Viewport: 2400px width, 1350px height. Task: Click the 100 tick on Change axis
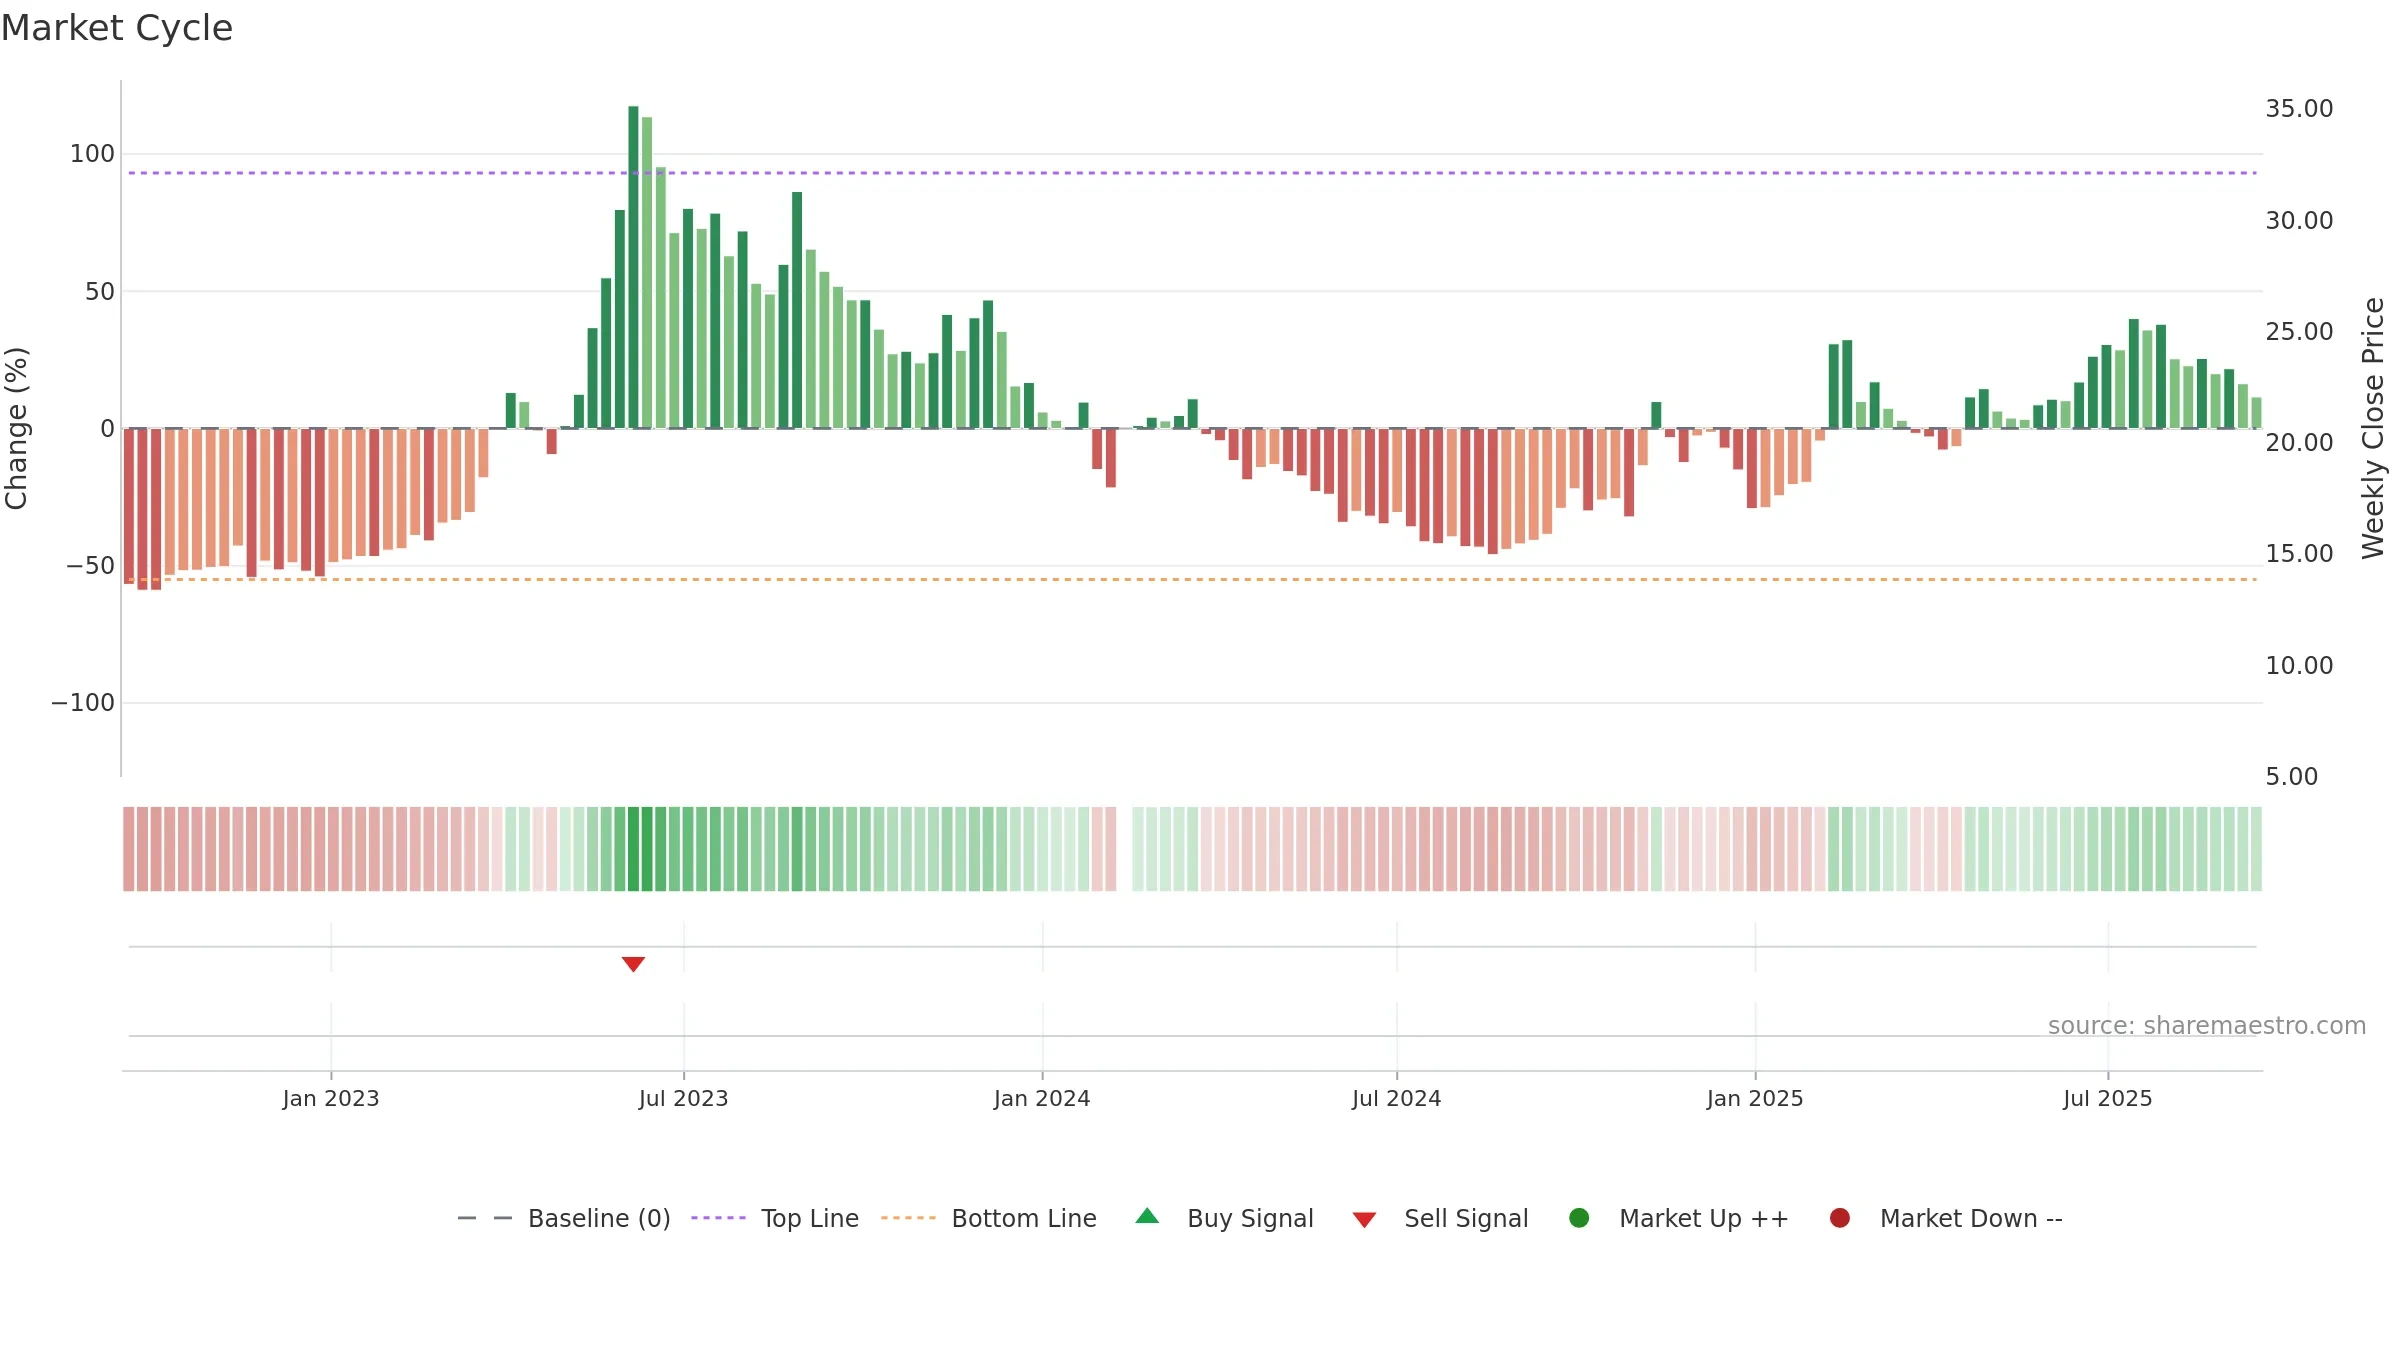[92, 154]
